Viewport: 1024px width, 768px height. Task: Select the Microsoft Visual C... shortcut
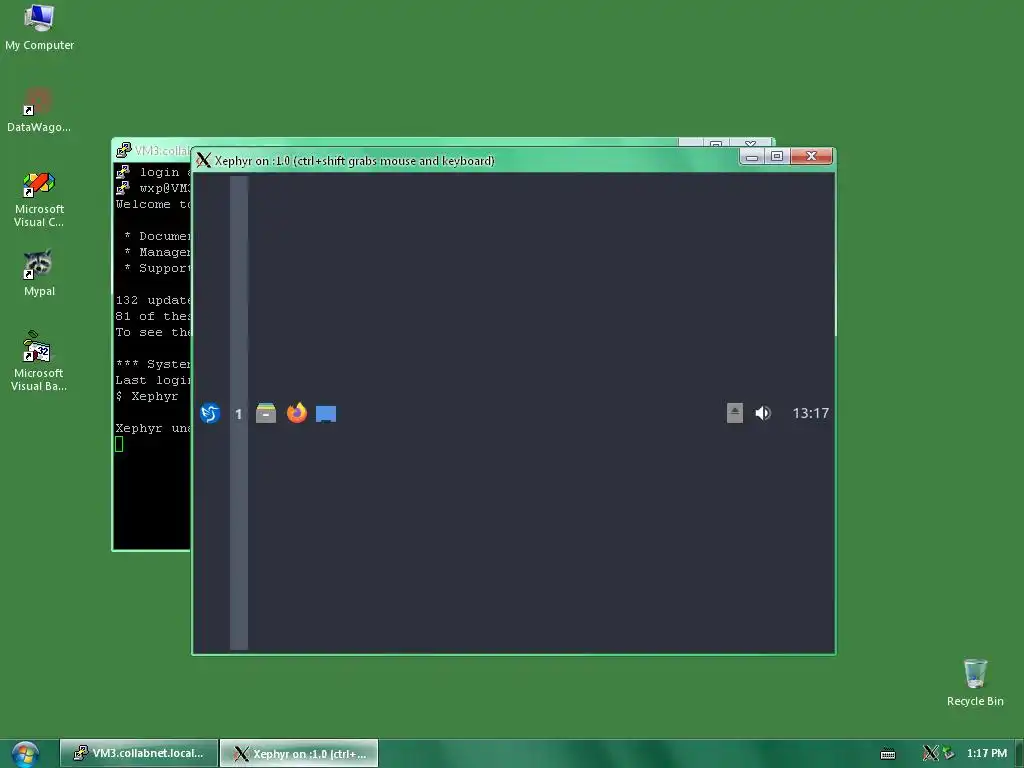pos(39,199)
